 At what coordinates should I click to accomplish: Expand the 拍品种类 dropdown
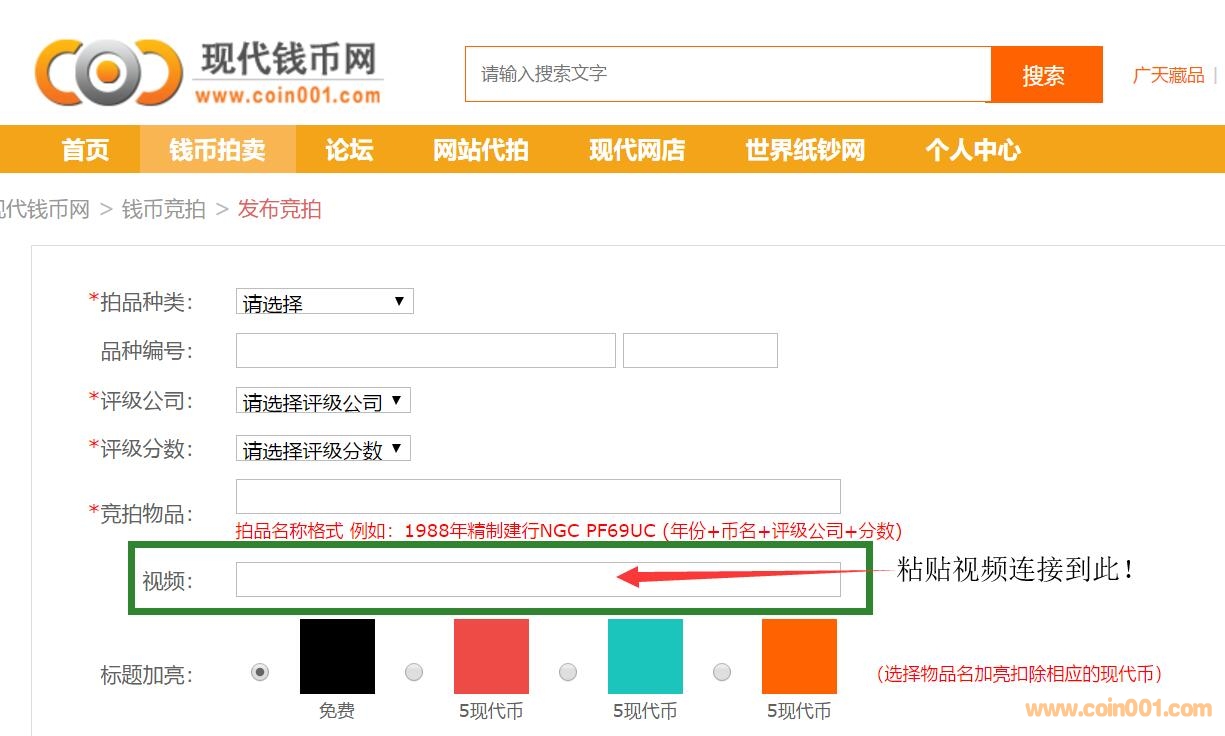324,302
